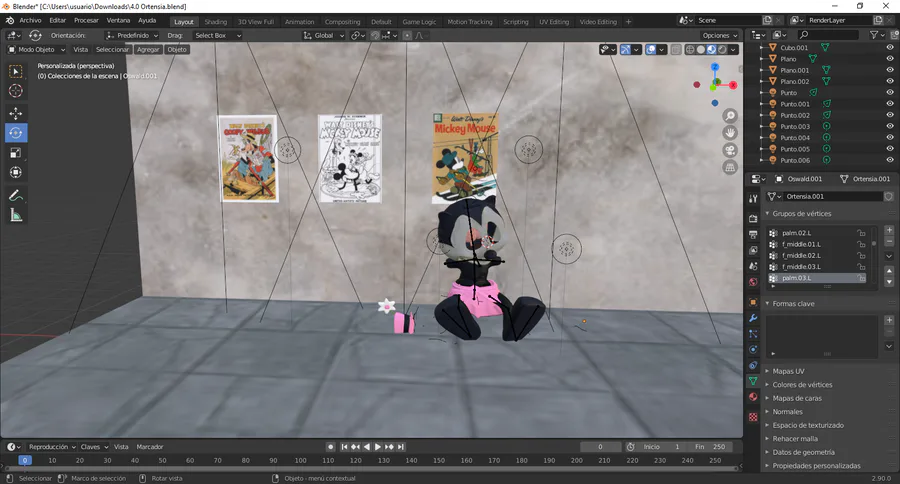900x484 pixels.
Task: Expand the Mapas UV panel
Action: tap(788, 371)
